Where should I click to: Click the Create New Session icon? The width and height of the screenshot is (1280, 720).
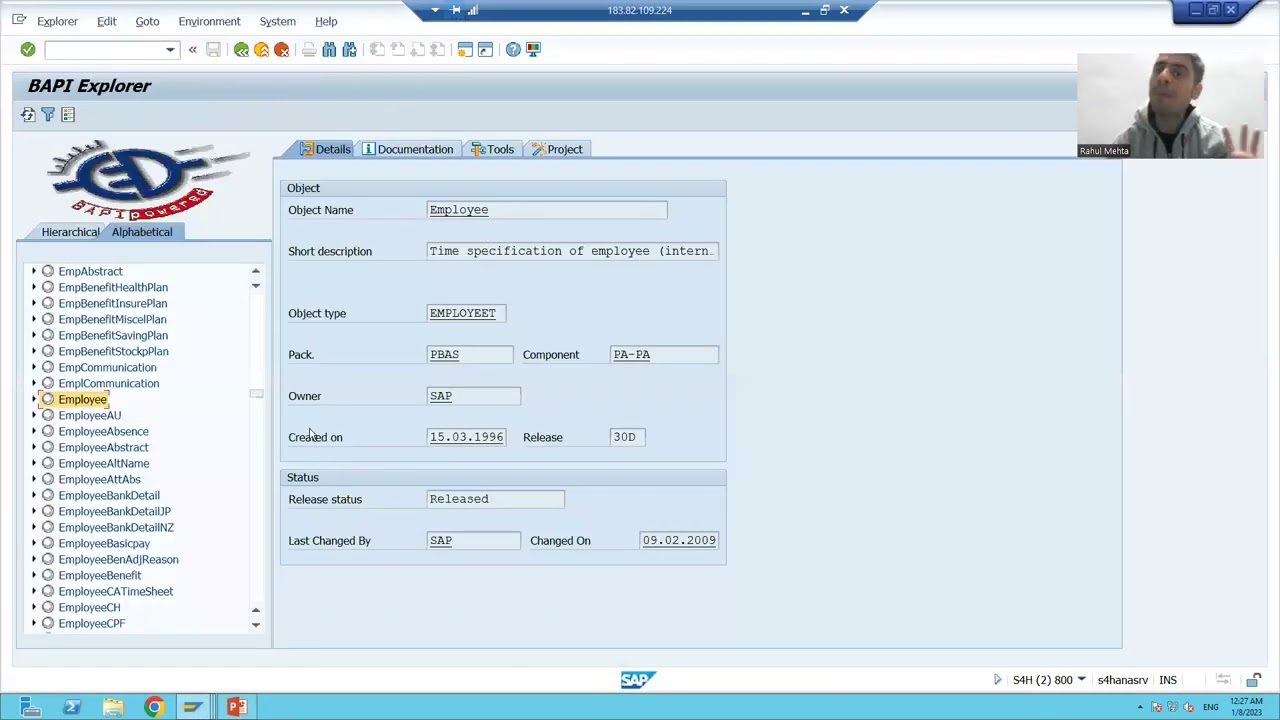(x=465, y=49)
